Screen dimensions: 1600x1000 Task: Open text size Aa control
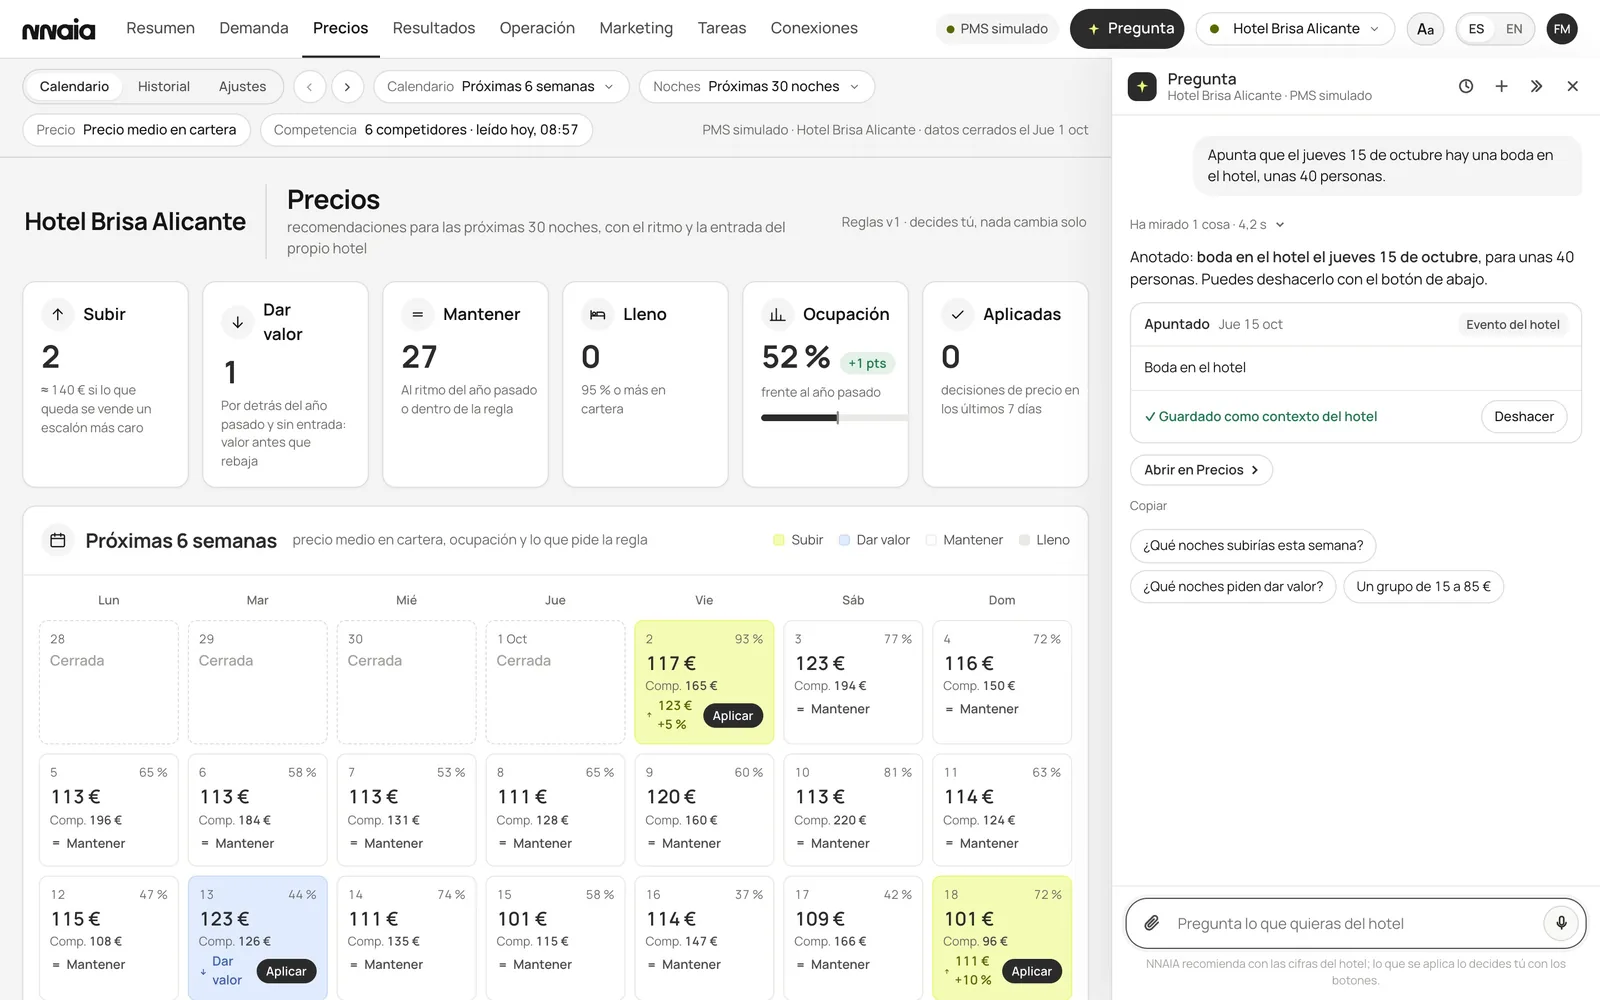[x=1425, y=29]
